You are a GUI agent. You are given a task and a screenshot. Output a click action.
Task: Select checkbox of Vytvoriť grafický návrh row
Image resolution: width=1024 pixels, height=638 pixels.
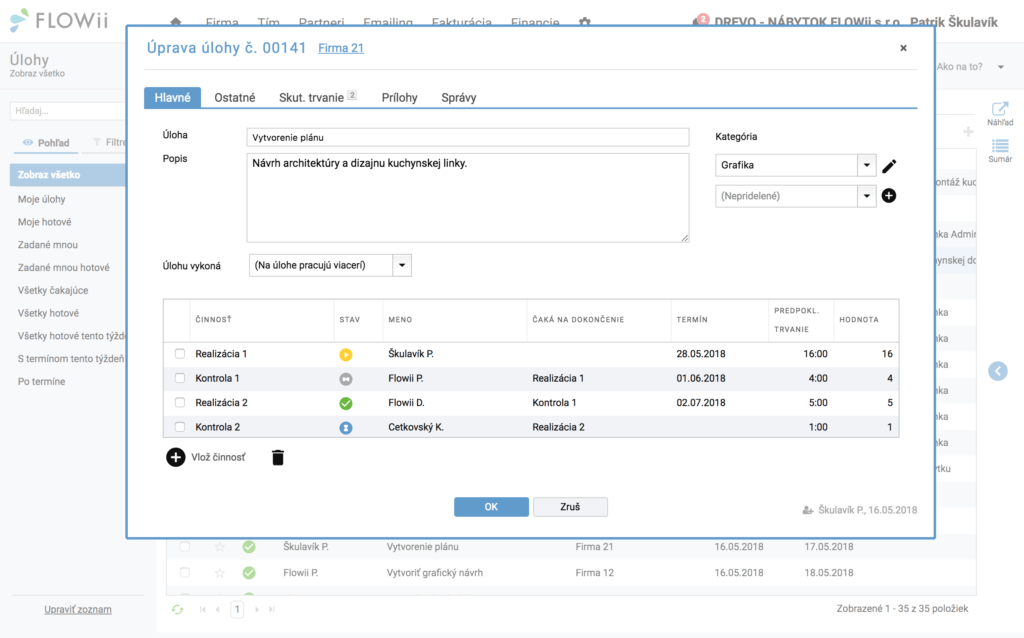(185, 573)
